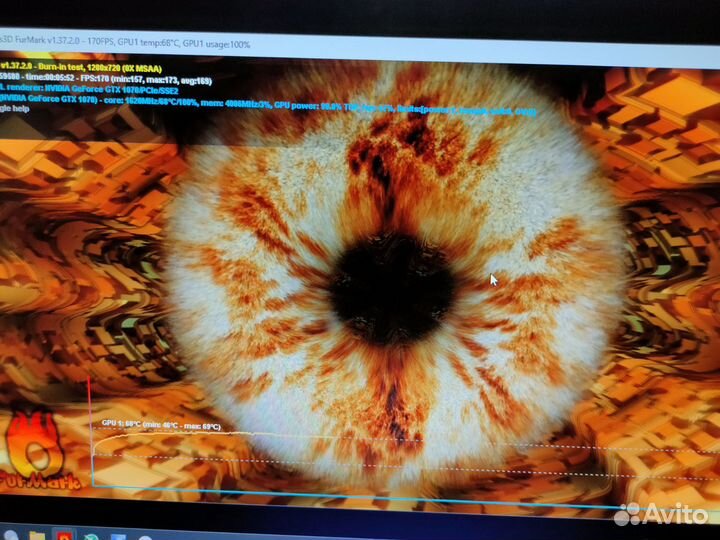Open File Explorer folder icon in taskbar

36,532
